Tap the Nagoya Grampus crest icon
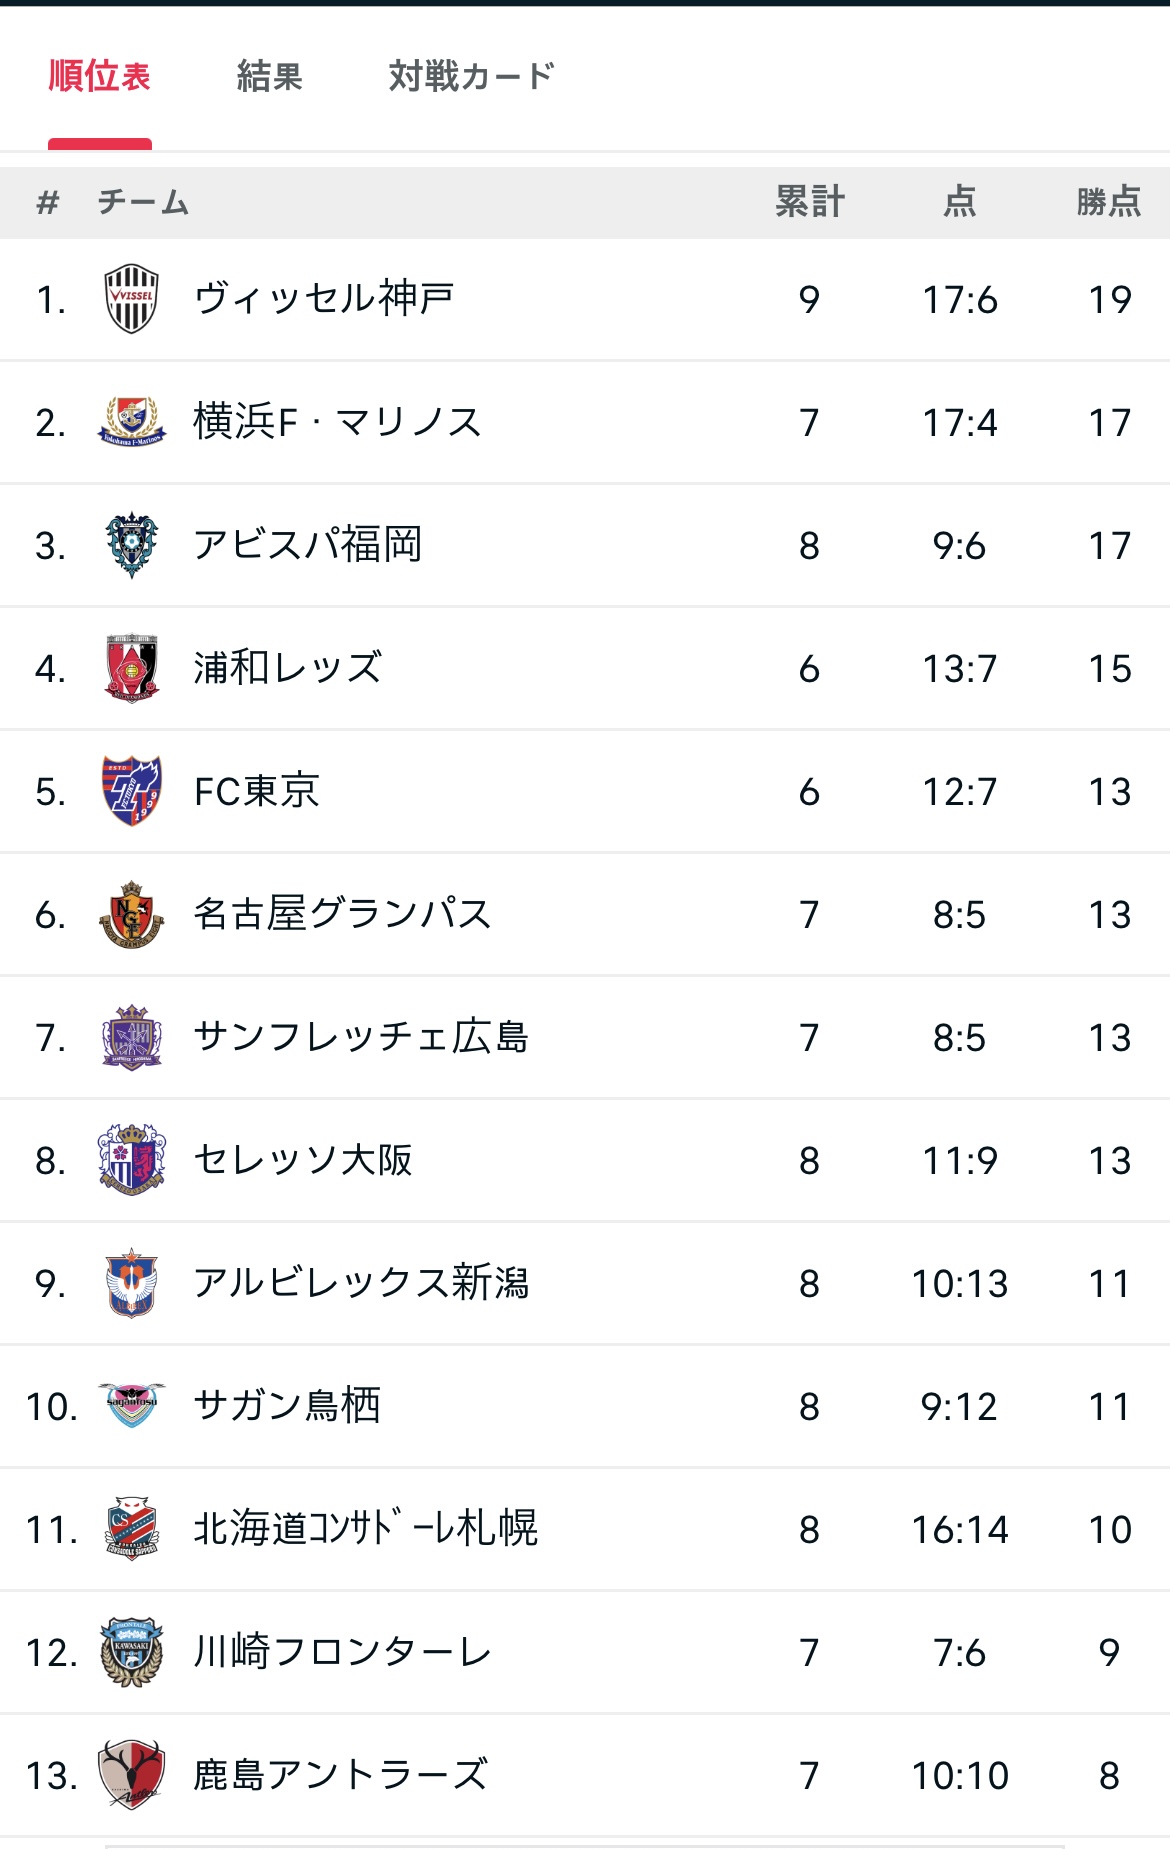Viewport: 1170px width, 1849px height. 131,914
